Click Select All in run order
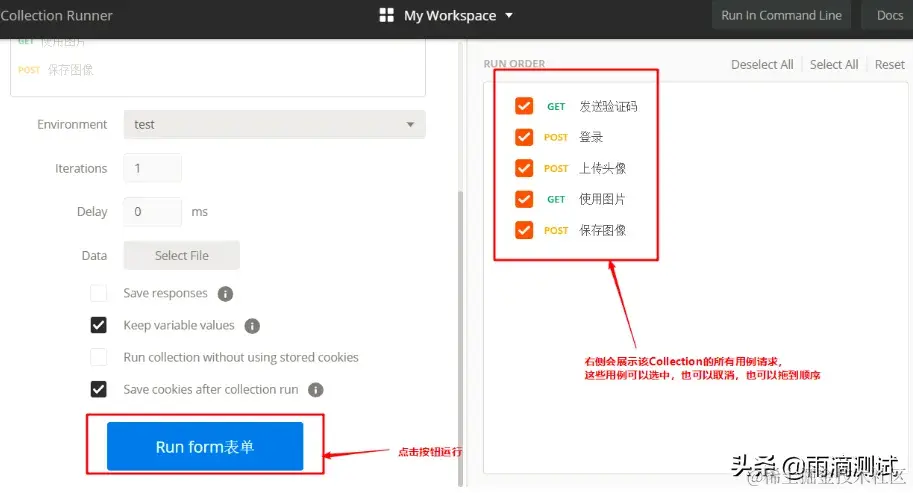The width and height of the screenshot is (913, 493). point(834,65)
